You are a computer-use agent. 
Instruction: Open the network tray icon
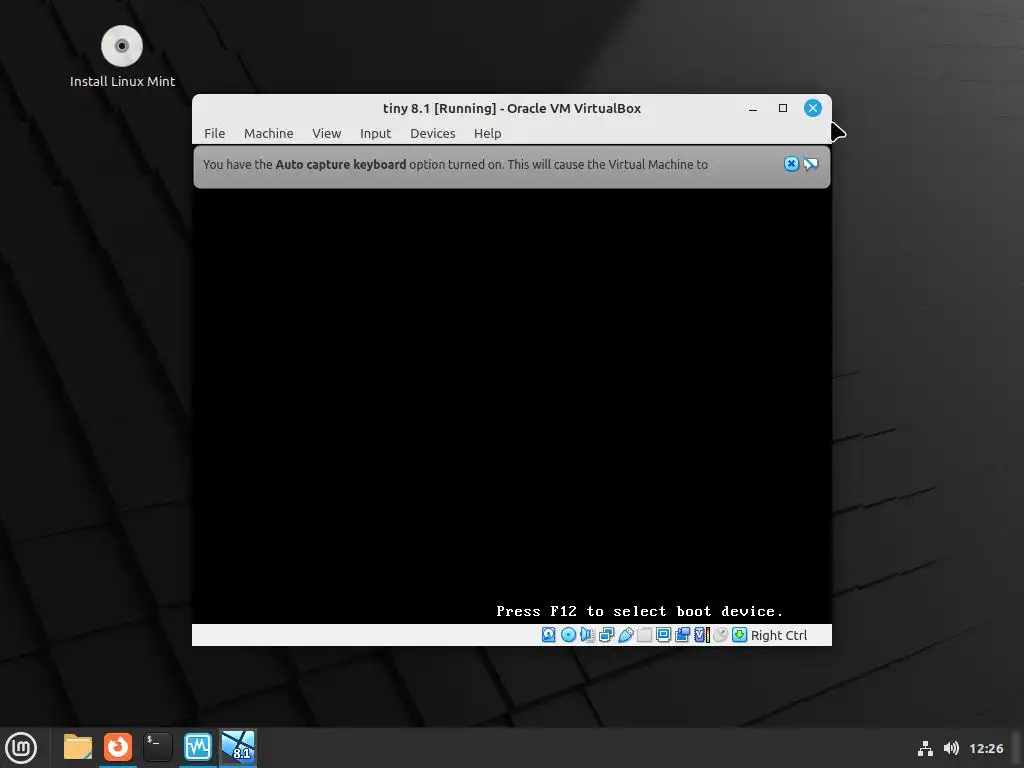(925, 748)
